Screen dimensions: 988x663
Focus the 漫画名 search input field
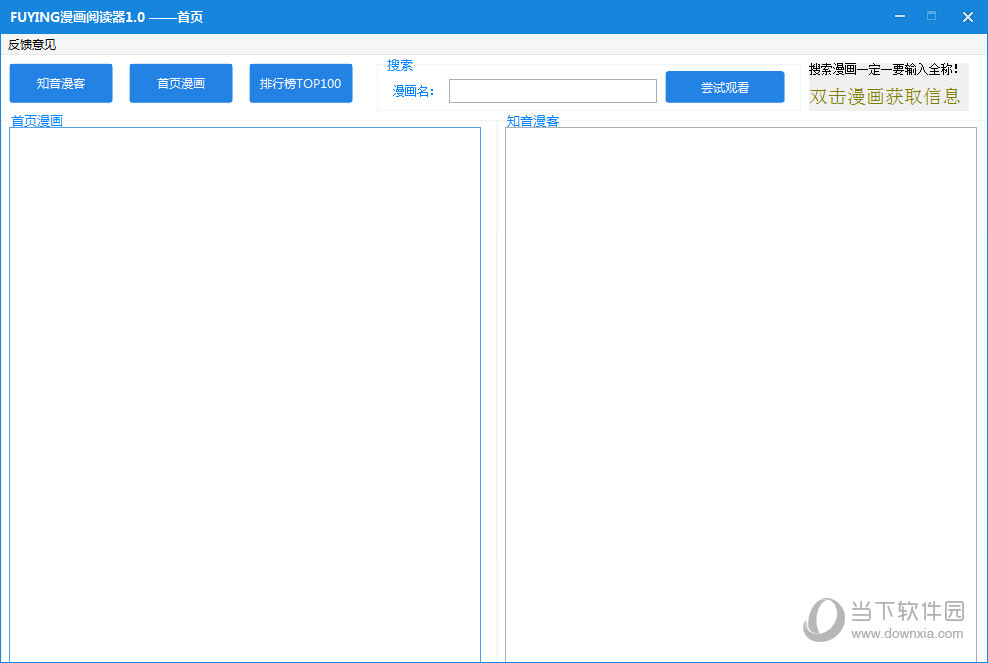[x=552, y=91]
